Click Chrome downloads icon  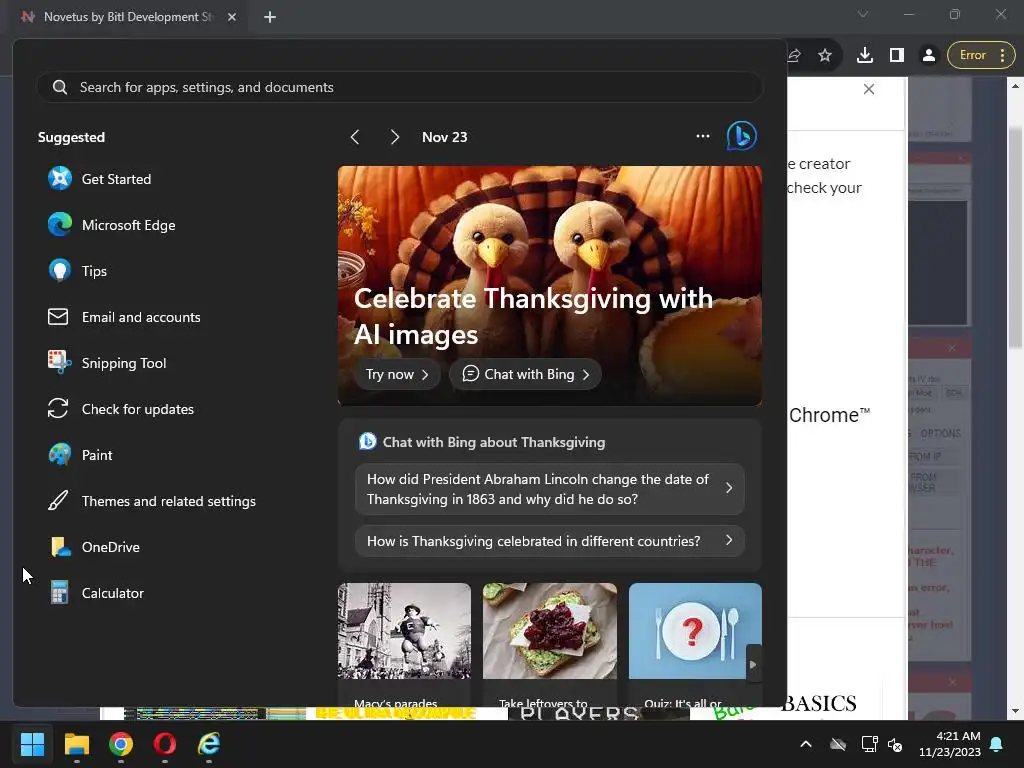[x=865, y=55]
